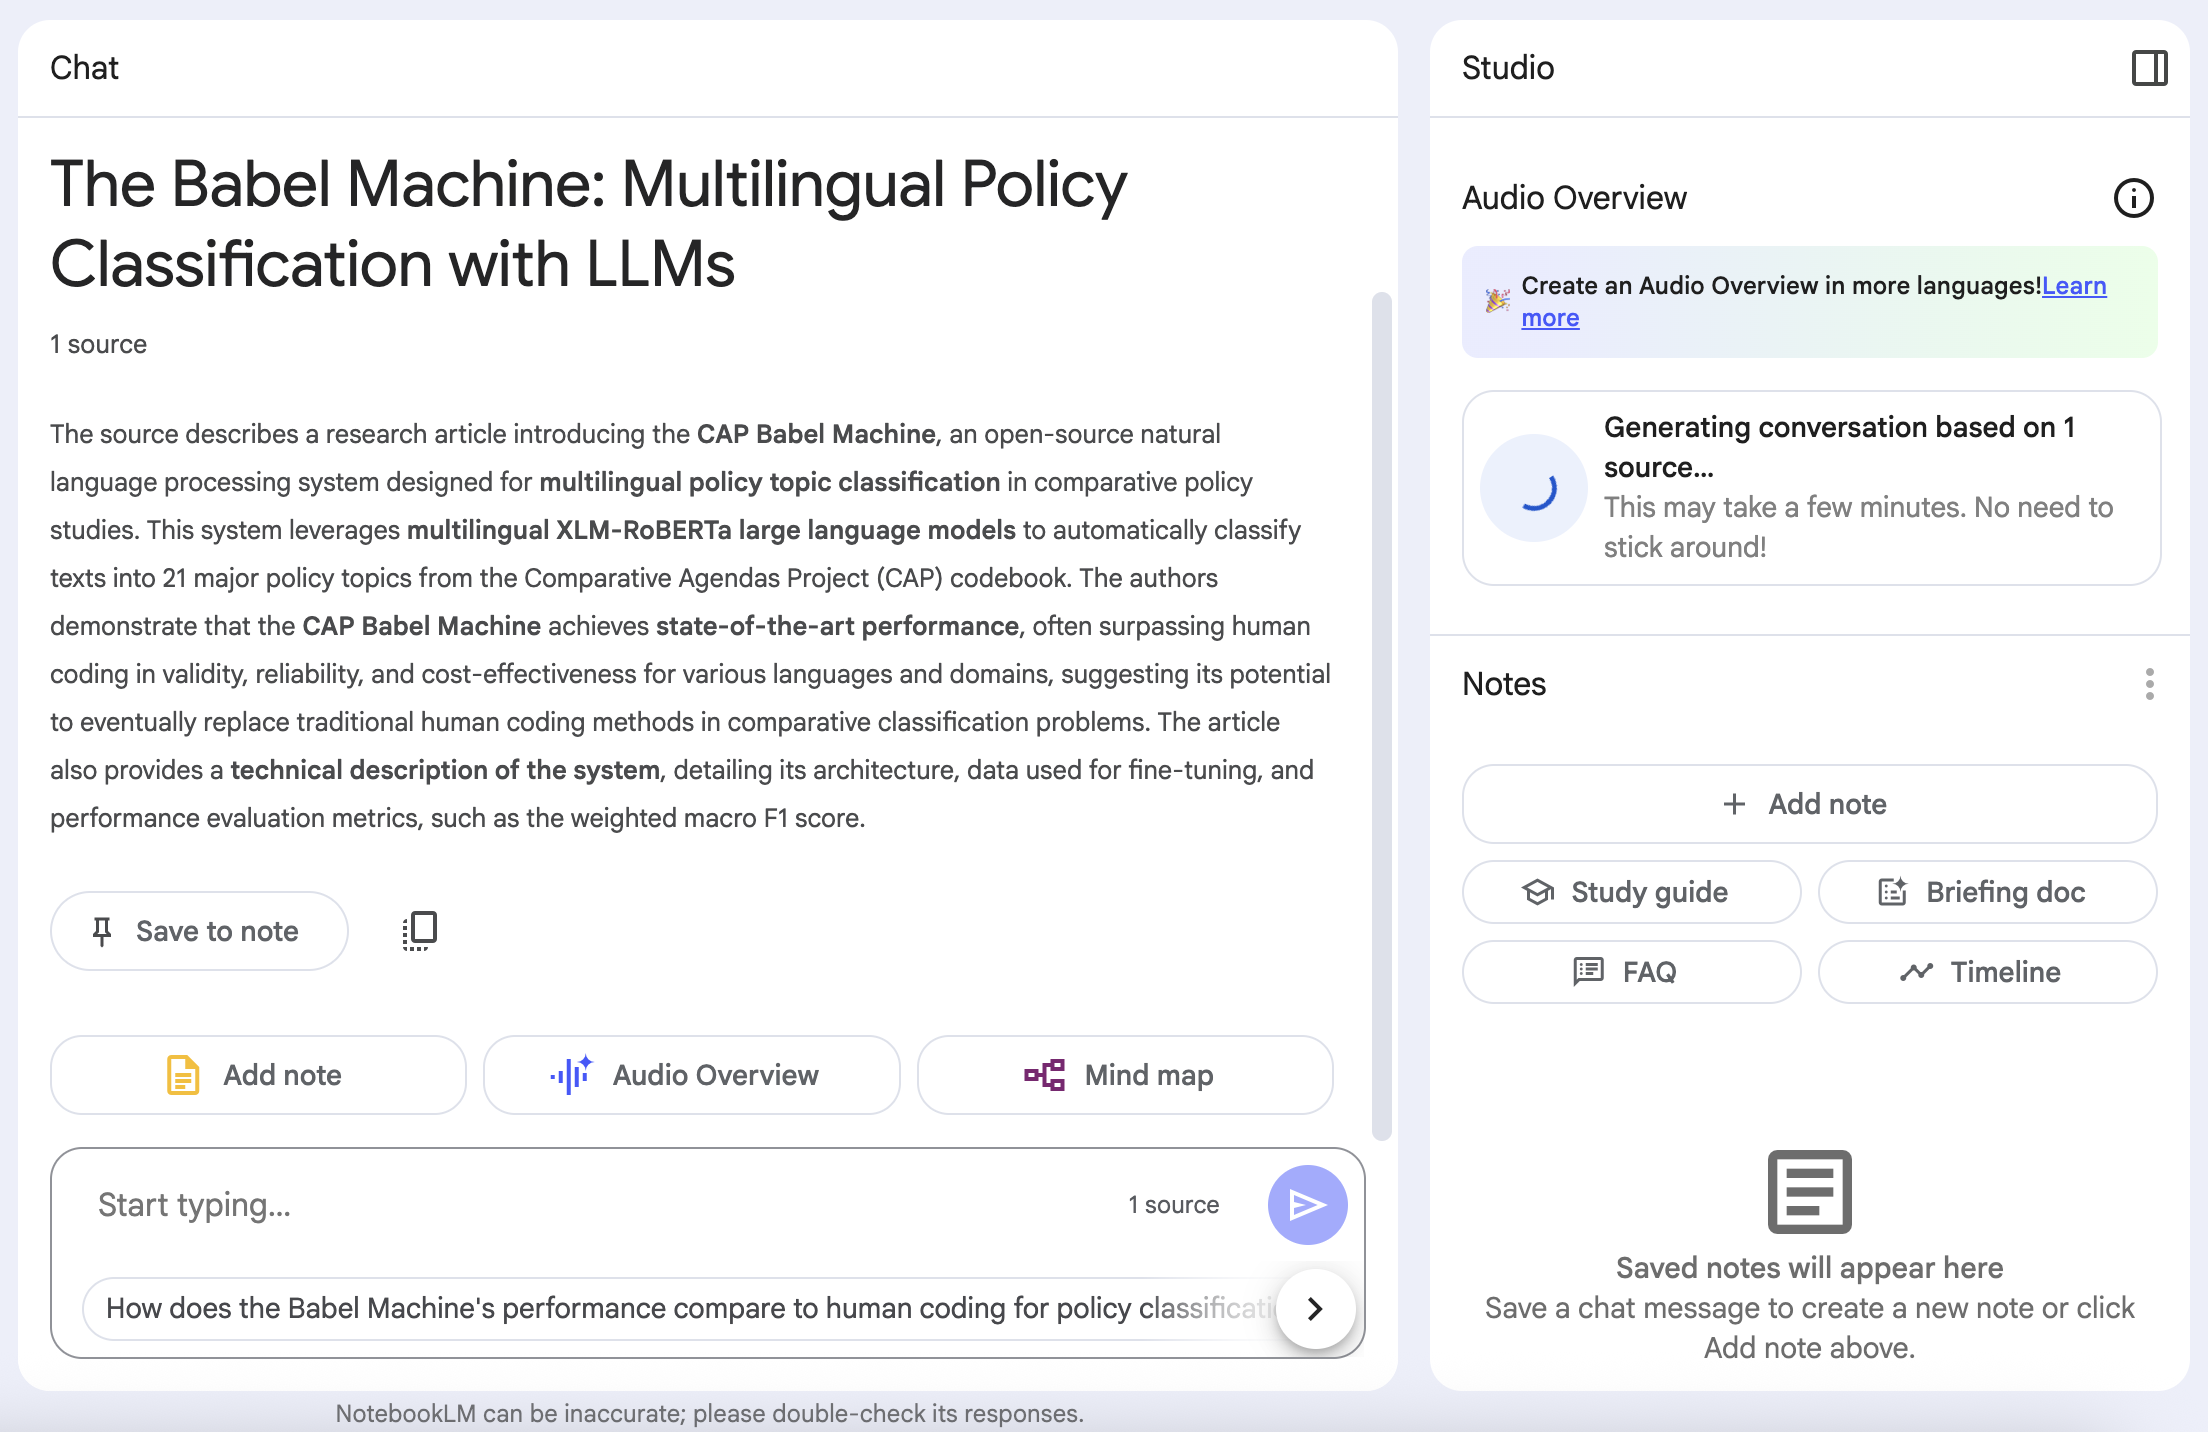Create an FAQ note
This screenshot has width=2208, height=1432.
(x=1631, y=972)
